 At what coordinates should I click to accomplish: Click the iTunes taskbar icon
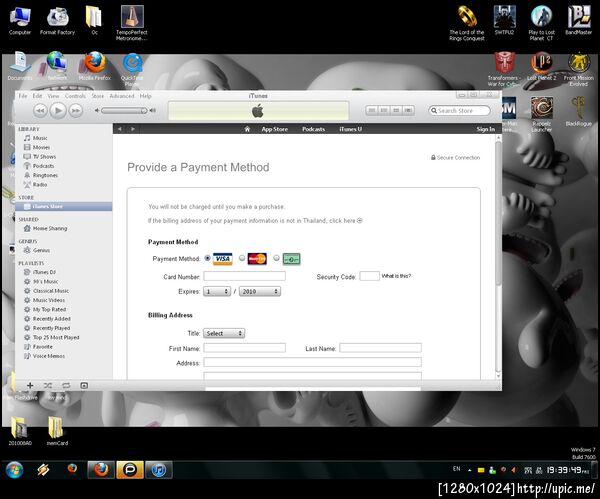[158, 470]
